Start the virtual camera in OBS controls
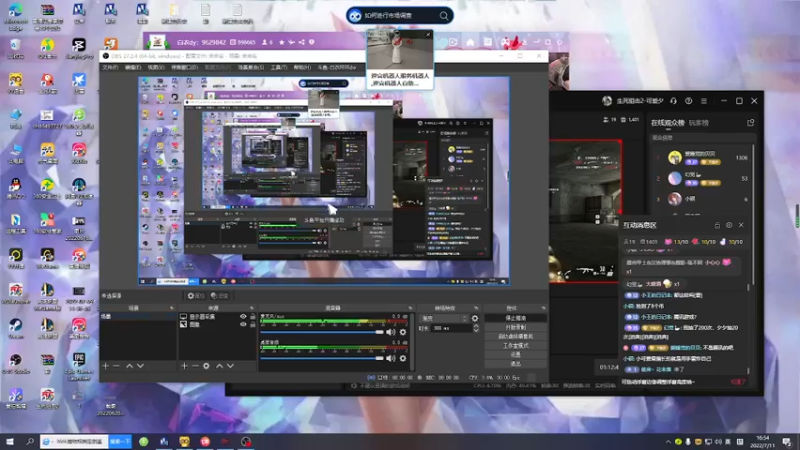 (x=515, y=336)
